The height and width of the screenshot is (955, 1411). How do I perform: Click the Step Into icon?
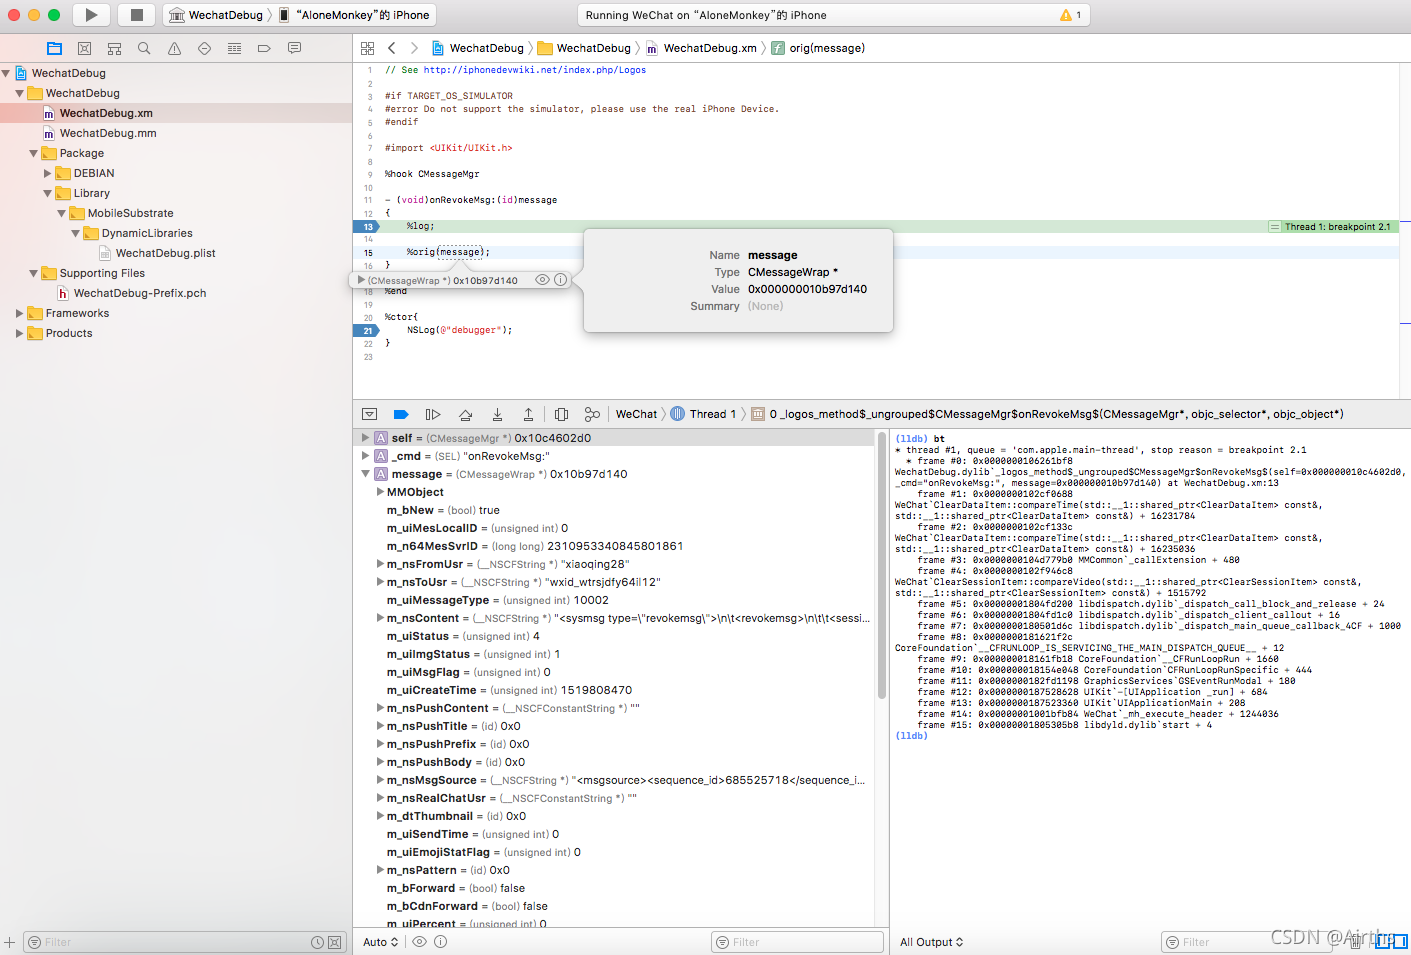[x=497, y=414]
